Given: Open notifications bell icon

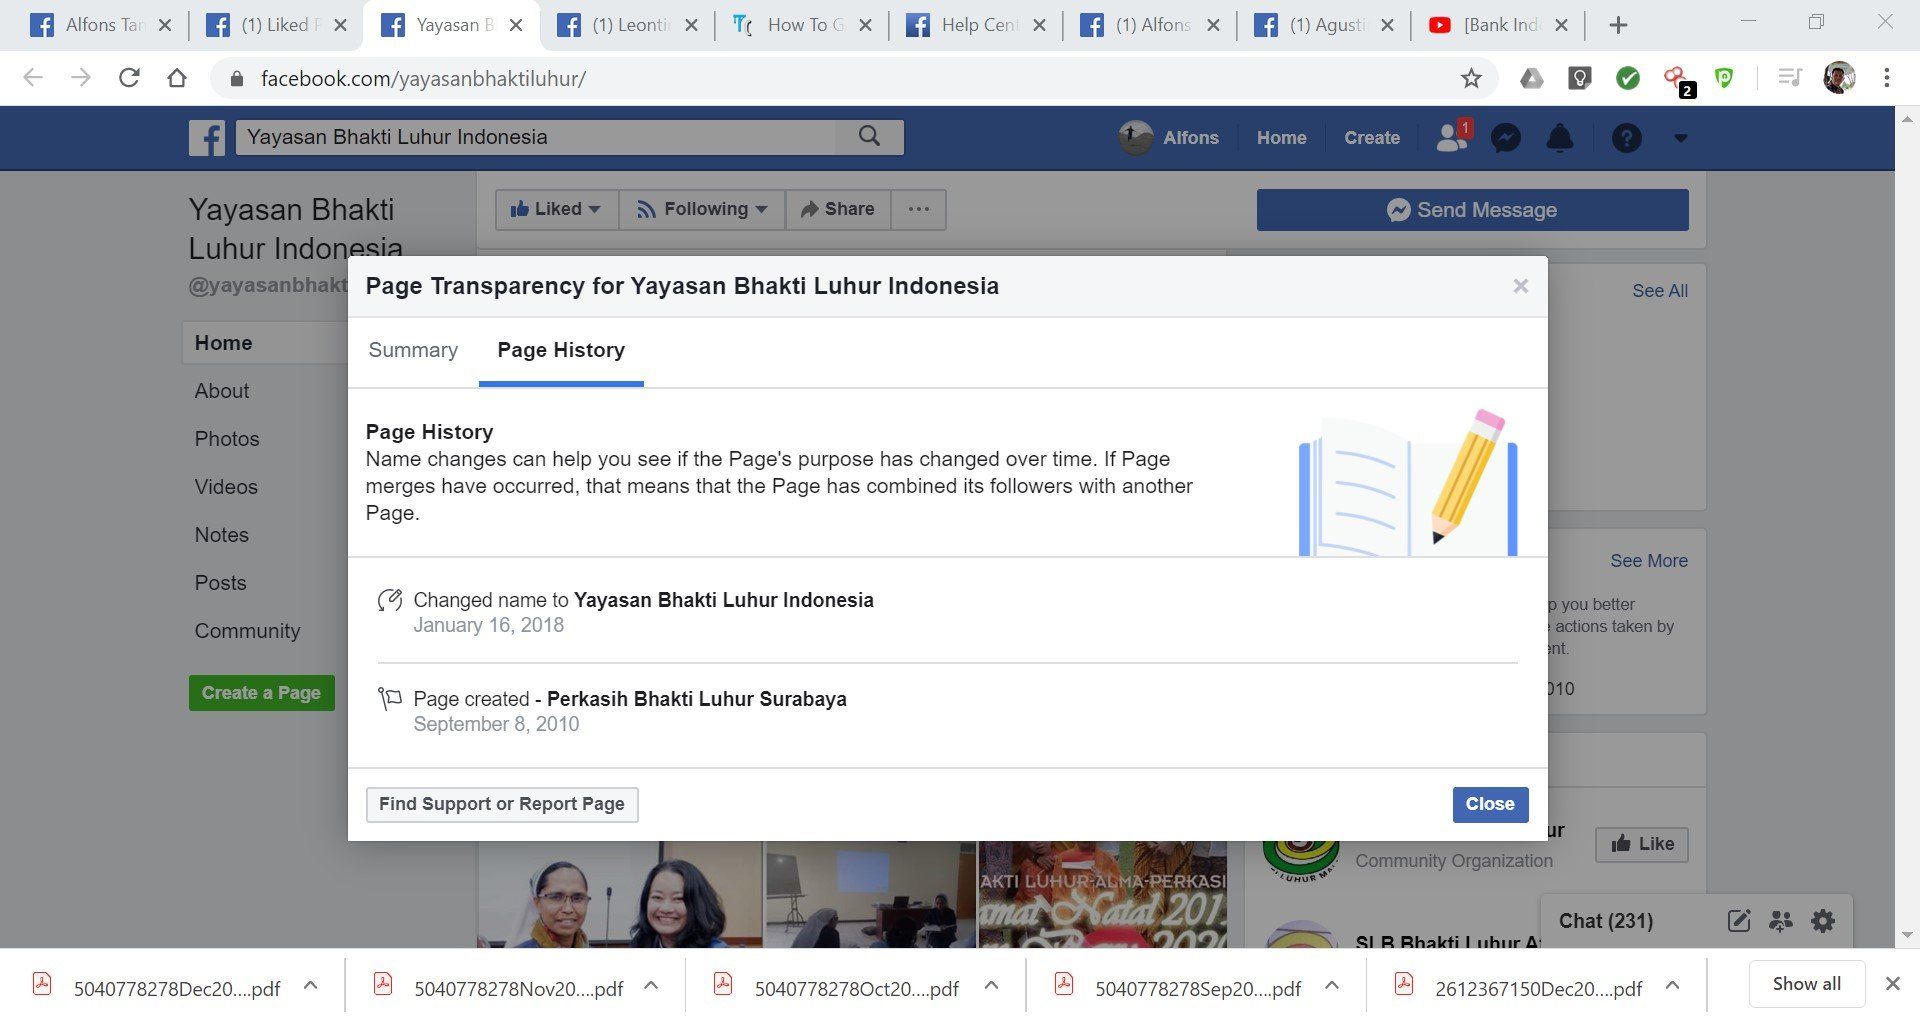Looking at the screenshot, I should (1560, 138).
